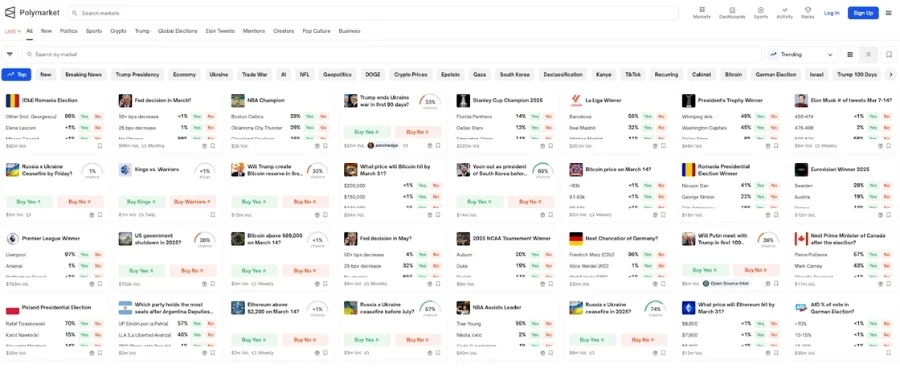Open the All tab
This screenshot has height=370, width=900.
coord(29,31)
